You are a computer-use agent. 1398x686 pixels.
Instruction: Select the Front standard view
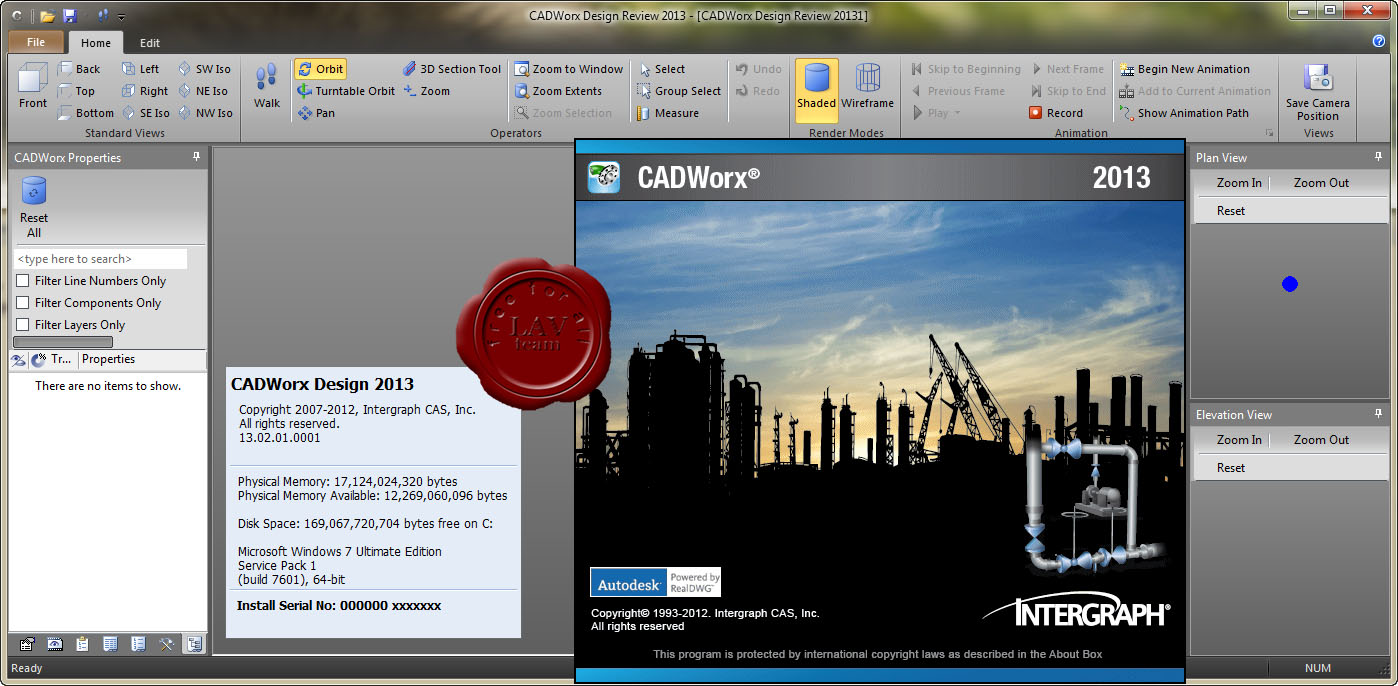(33, 86)
